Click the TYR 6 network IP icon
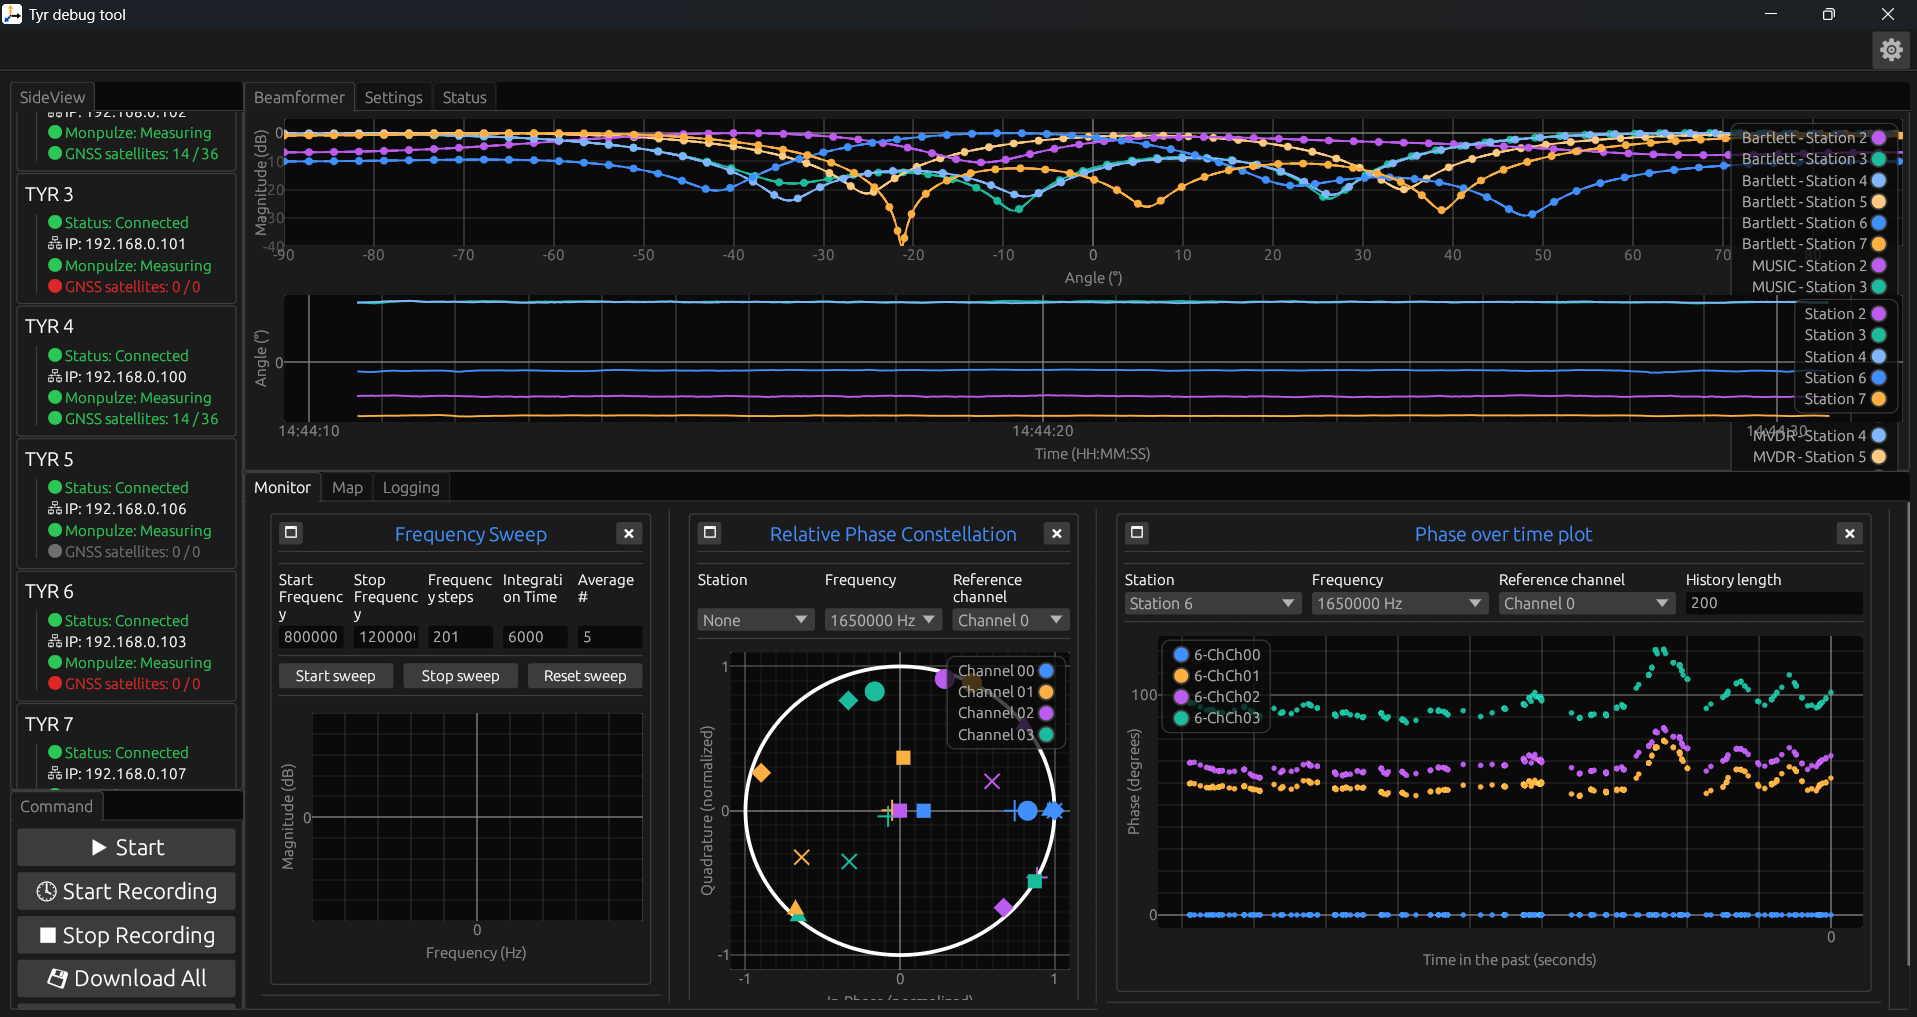Image resolution: width=1917 pixels, height=1017 pixels. 55,642
